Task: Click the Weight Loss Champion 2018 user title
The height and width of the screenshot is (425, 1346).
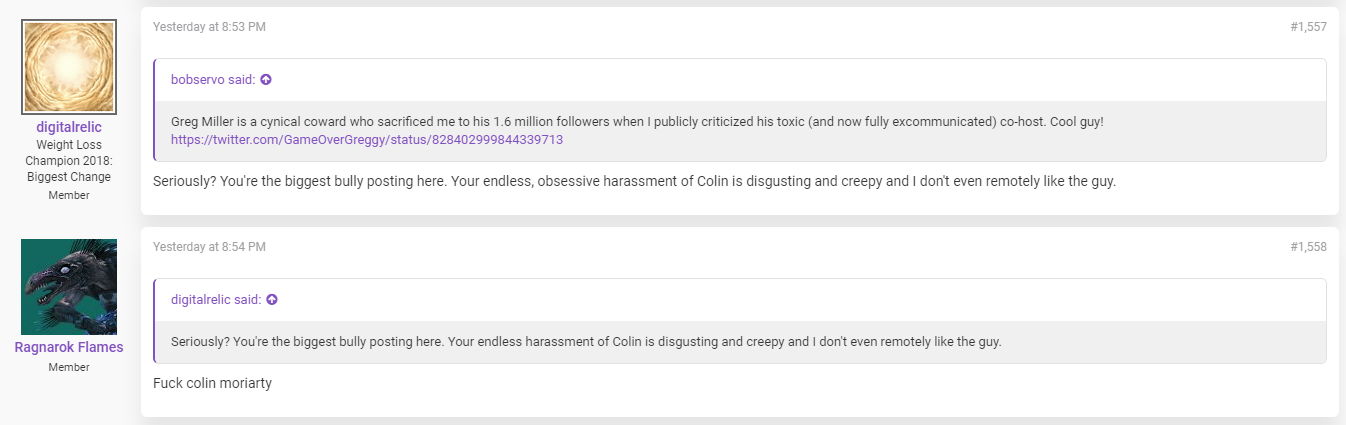Action: 69,161
